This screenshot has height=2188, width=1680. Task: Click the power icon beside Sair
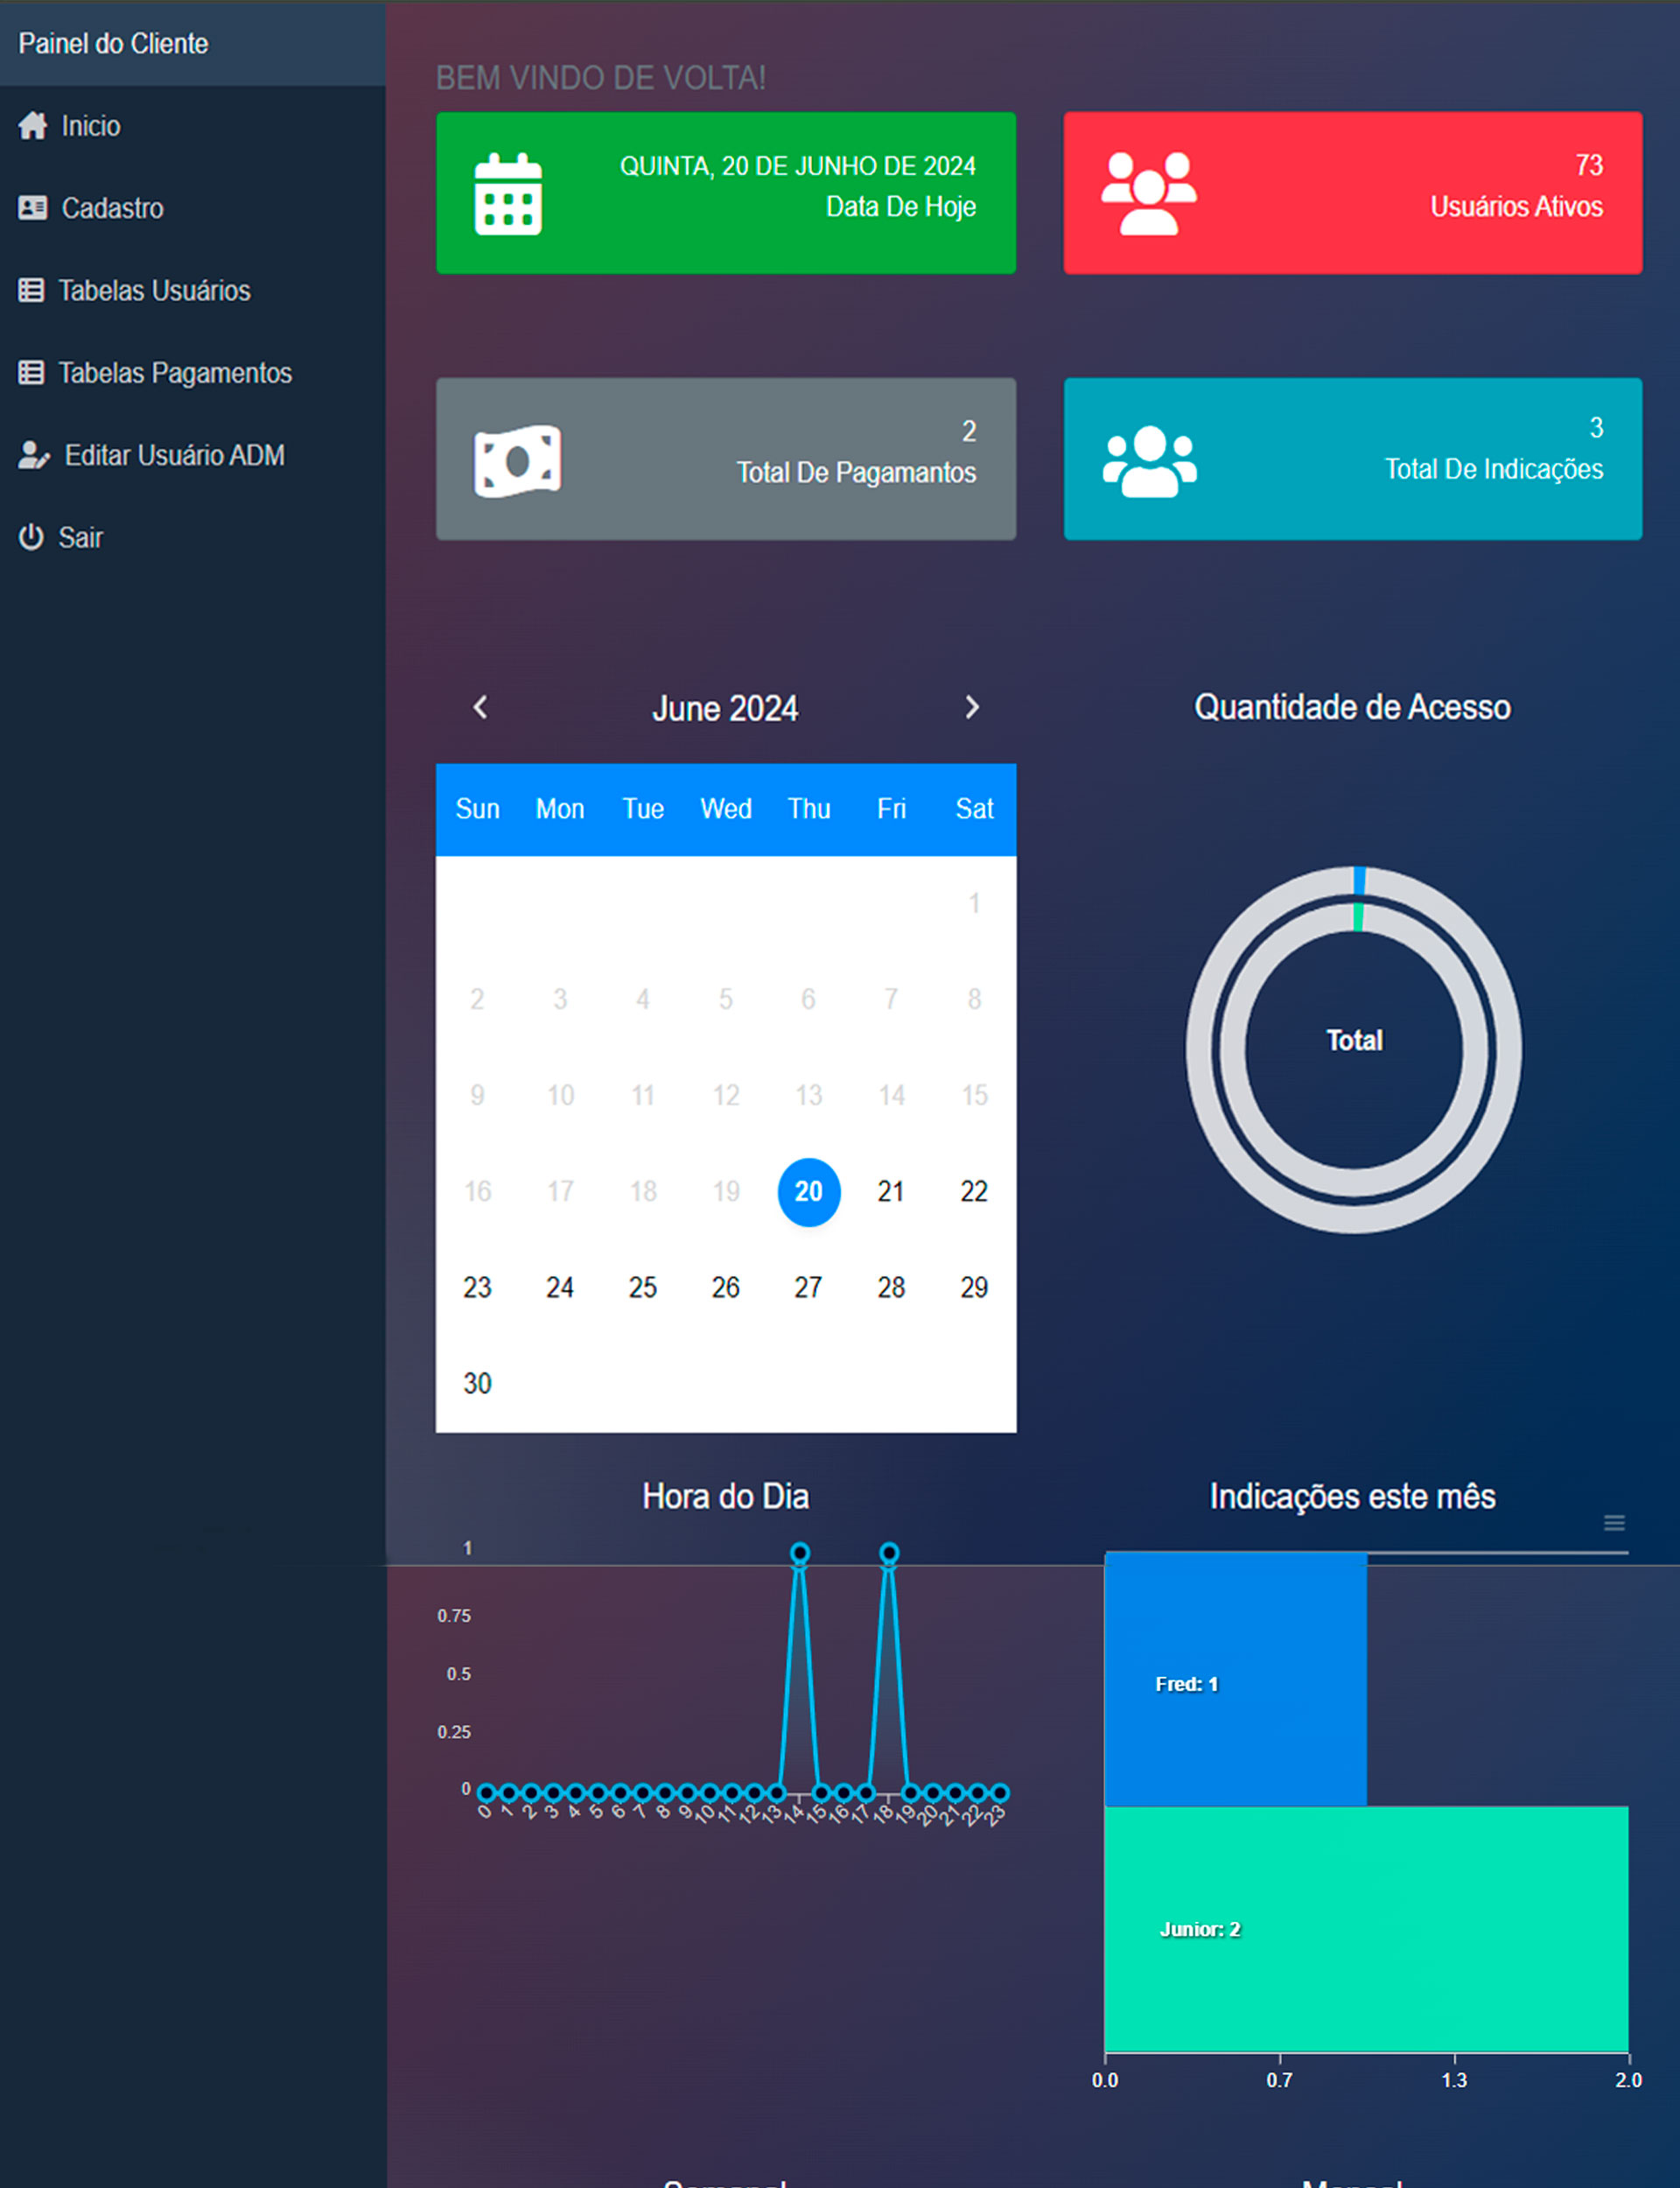click(31, 538)
